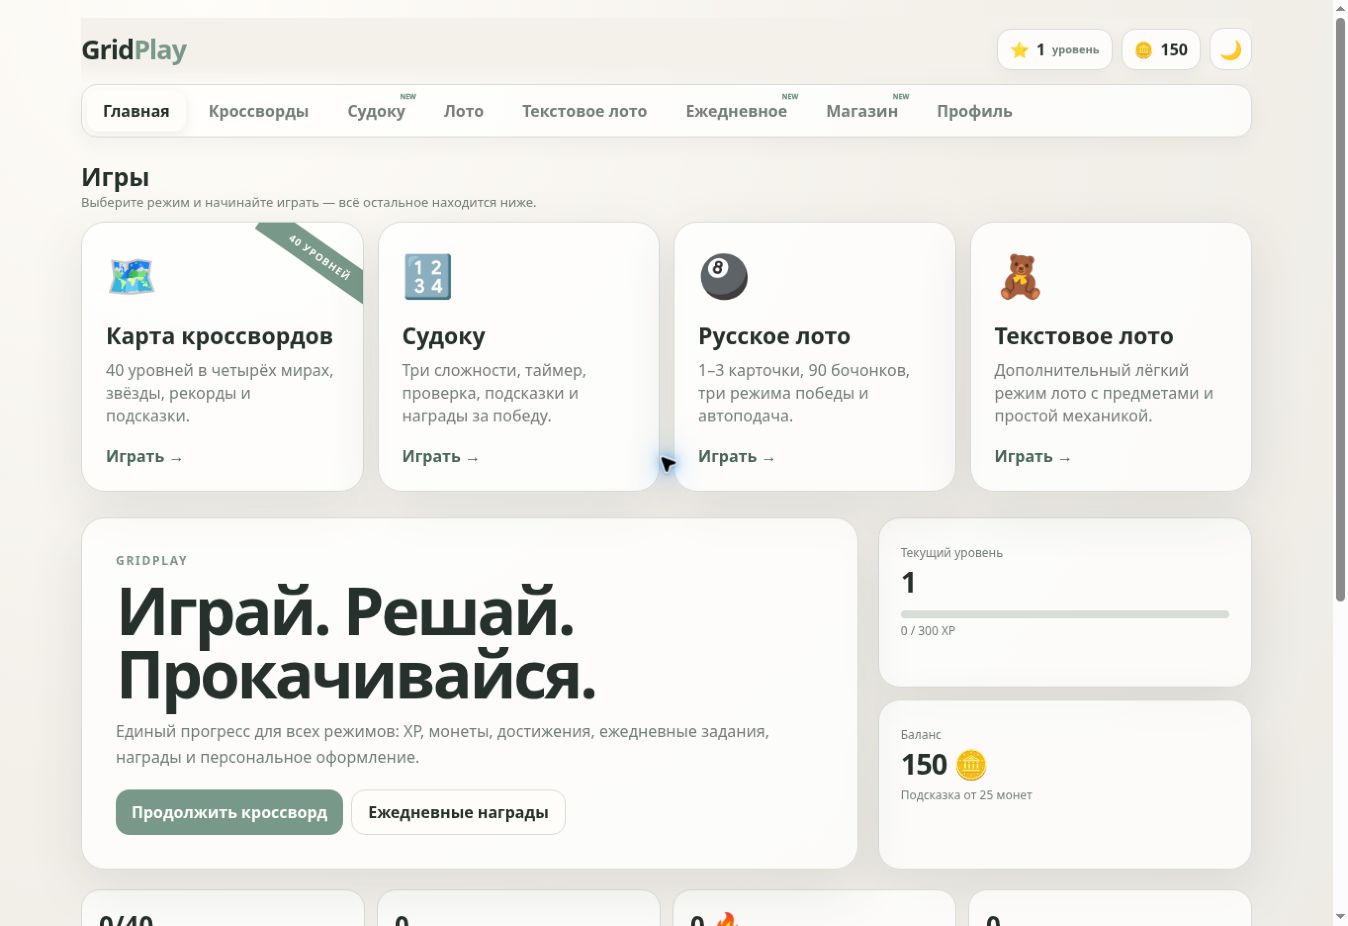Click the coin icon in the header balance
Screen dimensions: 1348x926
point(1143,49)
